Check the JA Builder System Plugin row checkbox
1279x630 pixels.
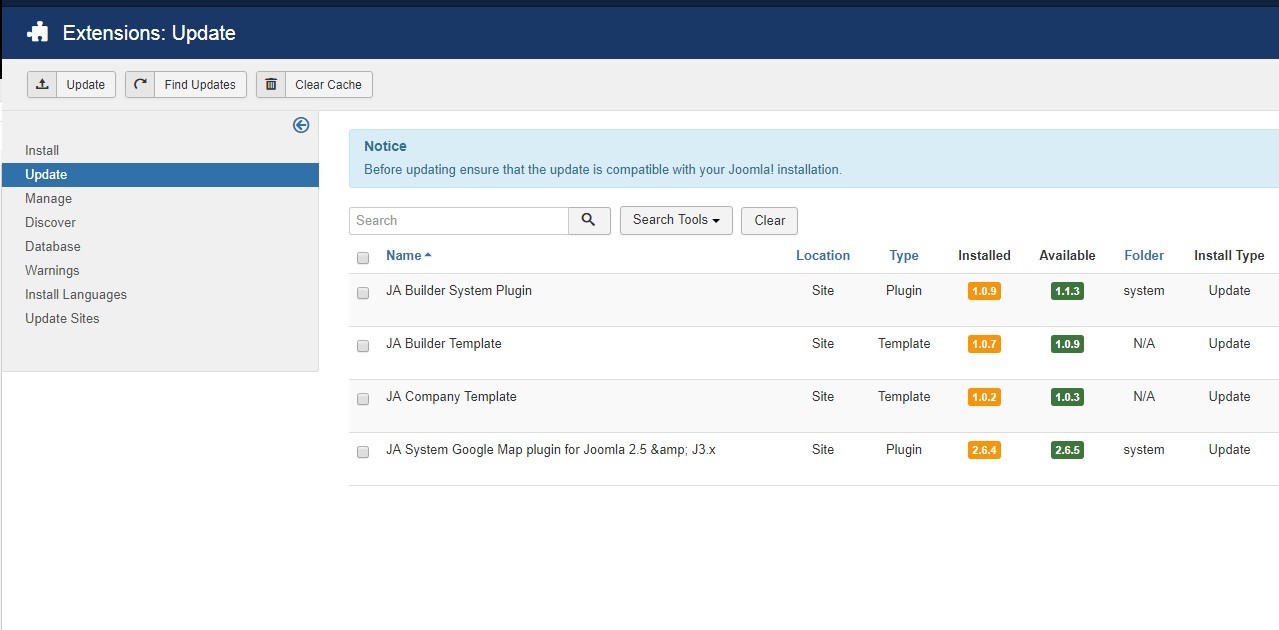click(363, 293)
